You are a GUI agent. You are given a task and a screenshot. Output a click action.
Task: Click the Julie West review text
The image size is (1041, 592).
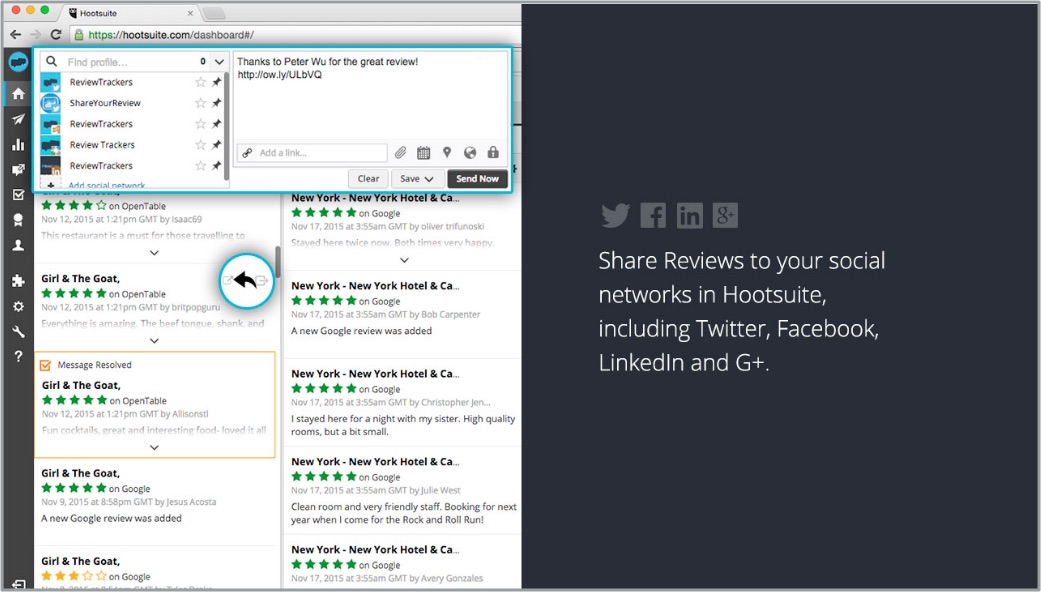[x=404, y=513]
